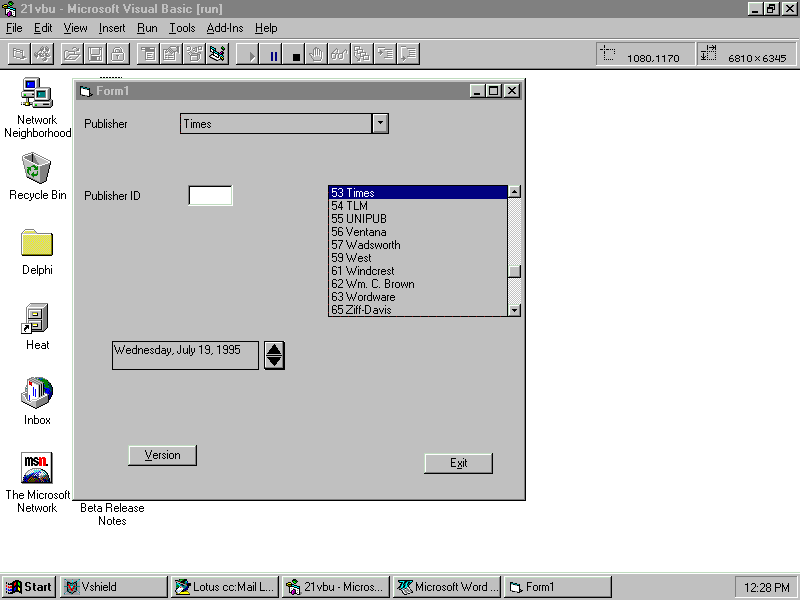Open the Run menu
Viewport: 800px width, 600px height.
coord(147,28)
